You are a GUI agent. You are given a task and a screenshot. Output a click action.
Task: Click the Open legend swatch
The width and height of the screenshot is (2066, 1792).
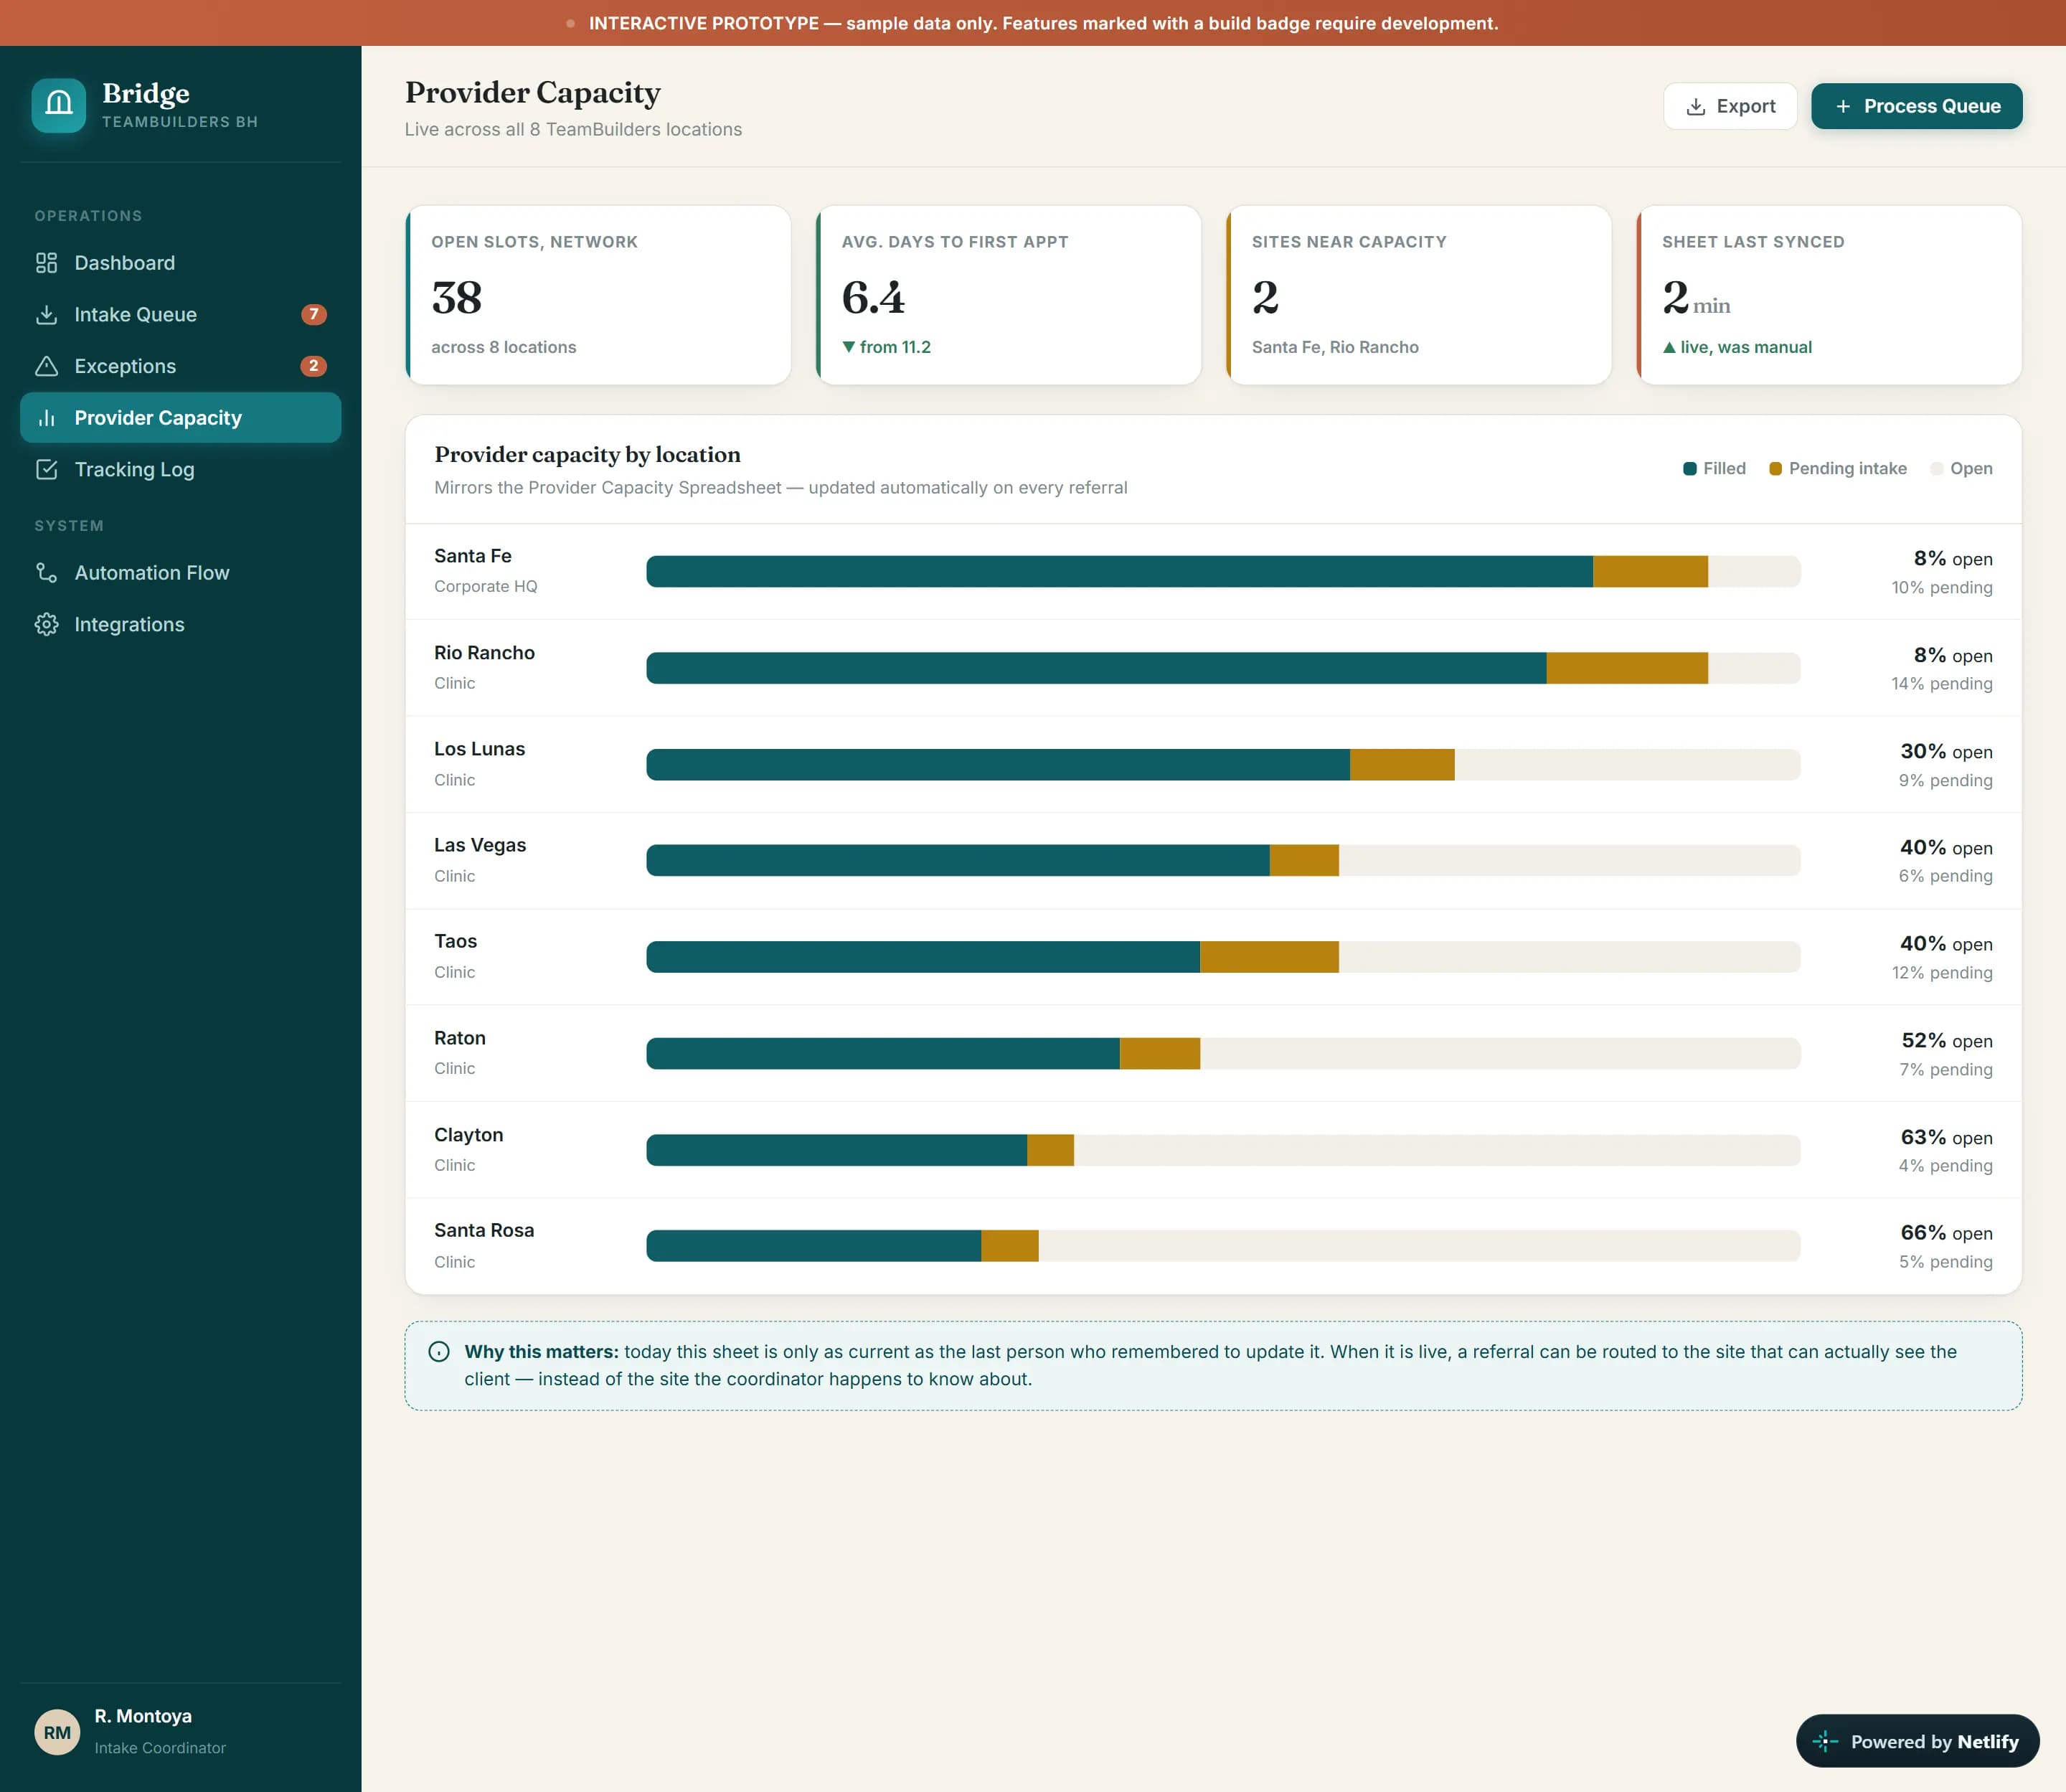(1937, 469)
